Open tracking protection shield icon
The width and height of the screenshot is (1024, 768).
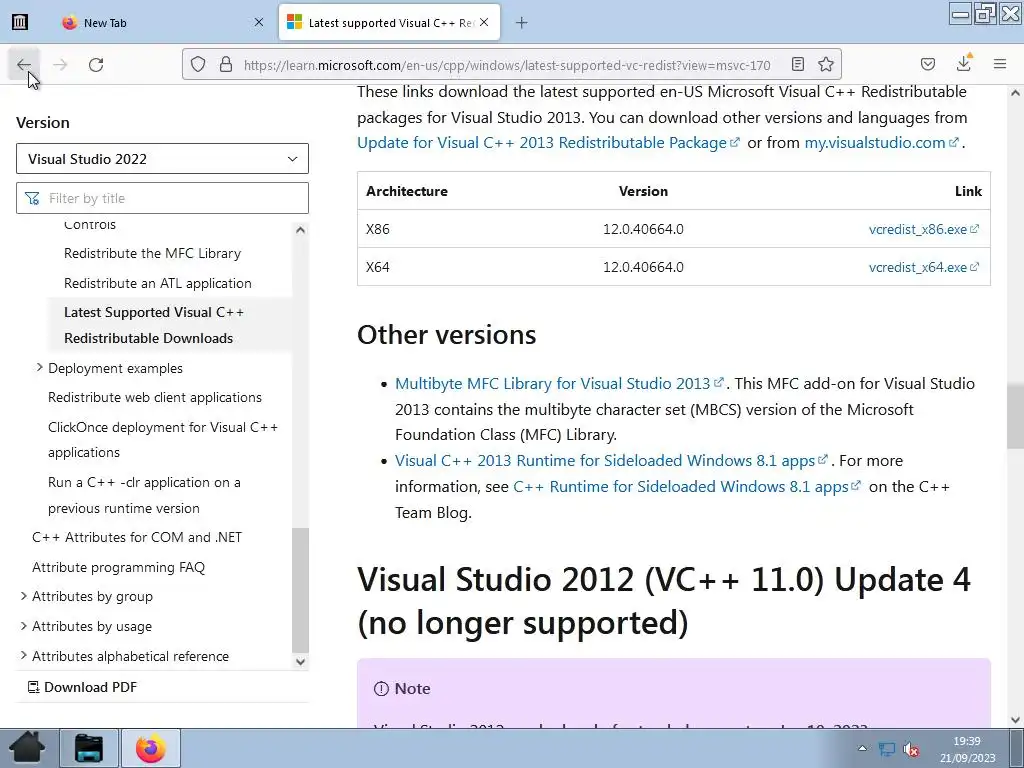click(198, 64)
